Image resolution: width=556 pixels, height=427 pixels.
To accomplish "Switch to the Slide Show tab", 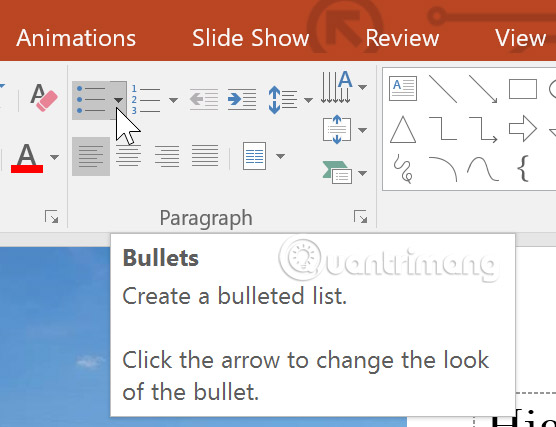I will pyautogui.click(x=250, y=38).
